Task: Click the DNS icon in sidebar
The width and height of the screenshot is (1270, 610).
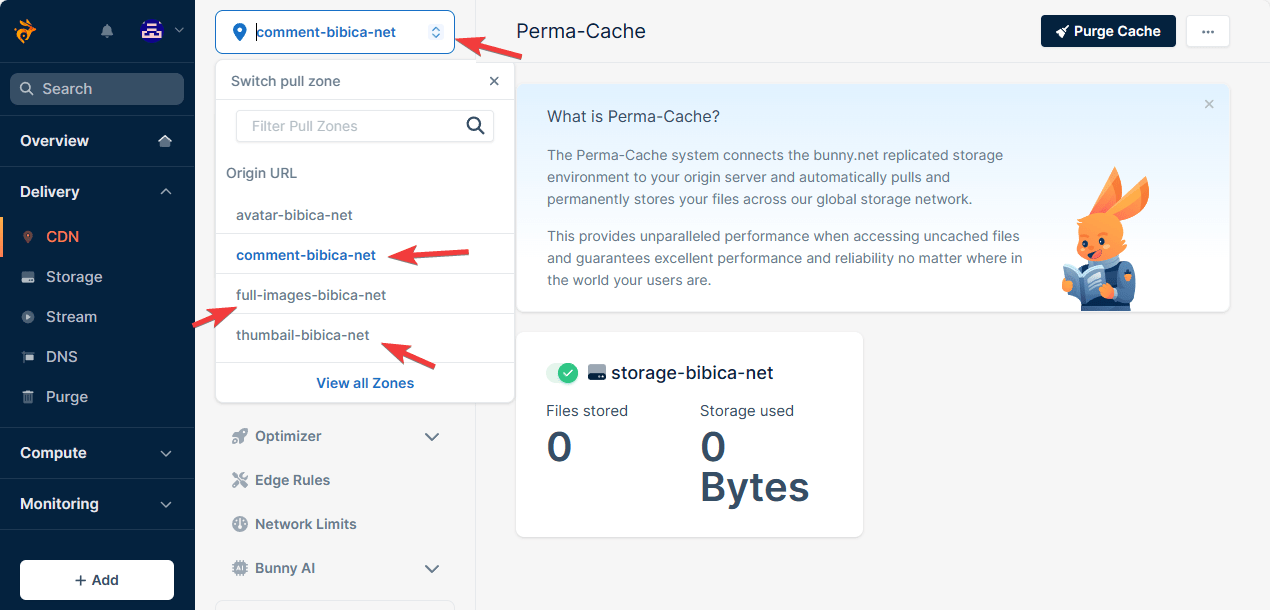Action: point(27,357)
